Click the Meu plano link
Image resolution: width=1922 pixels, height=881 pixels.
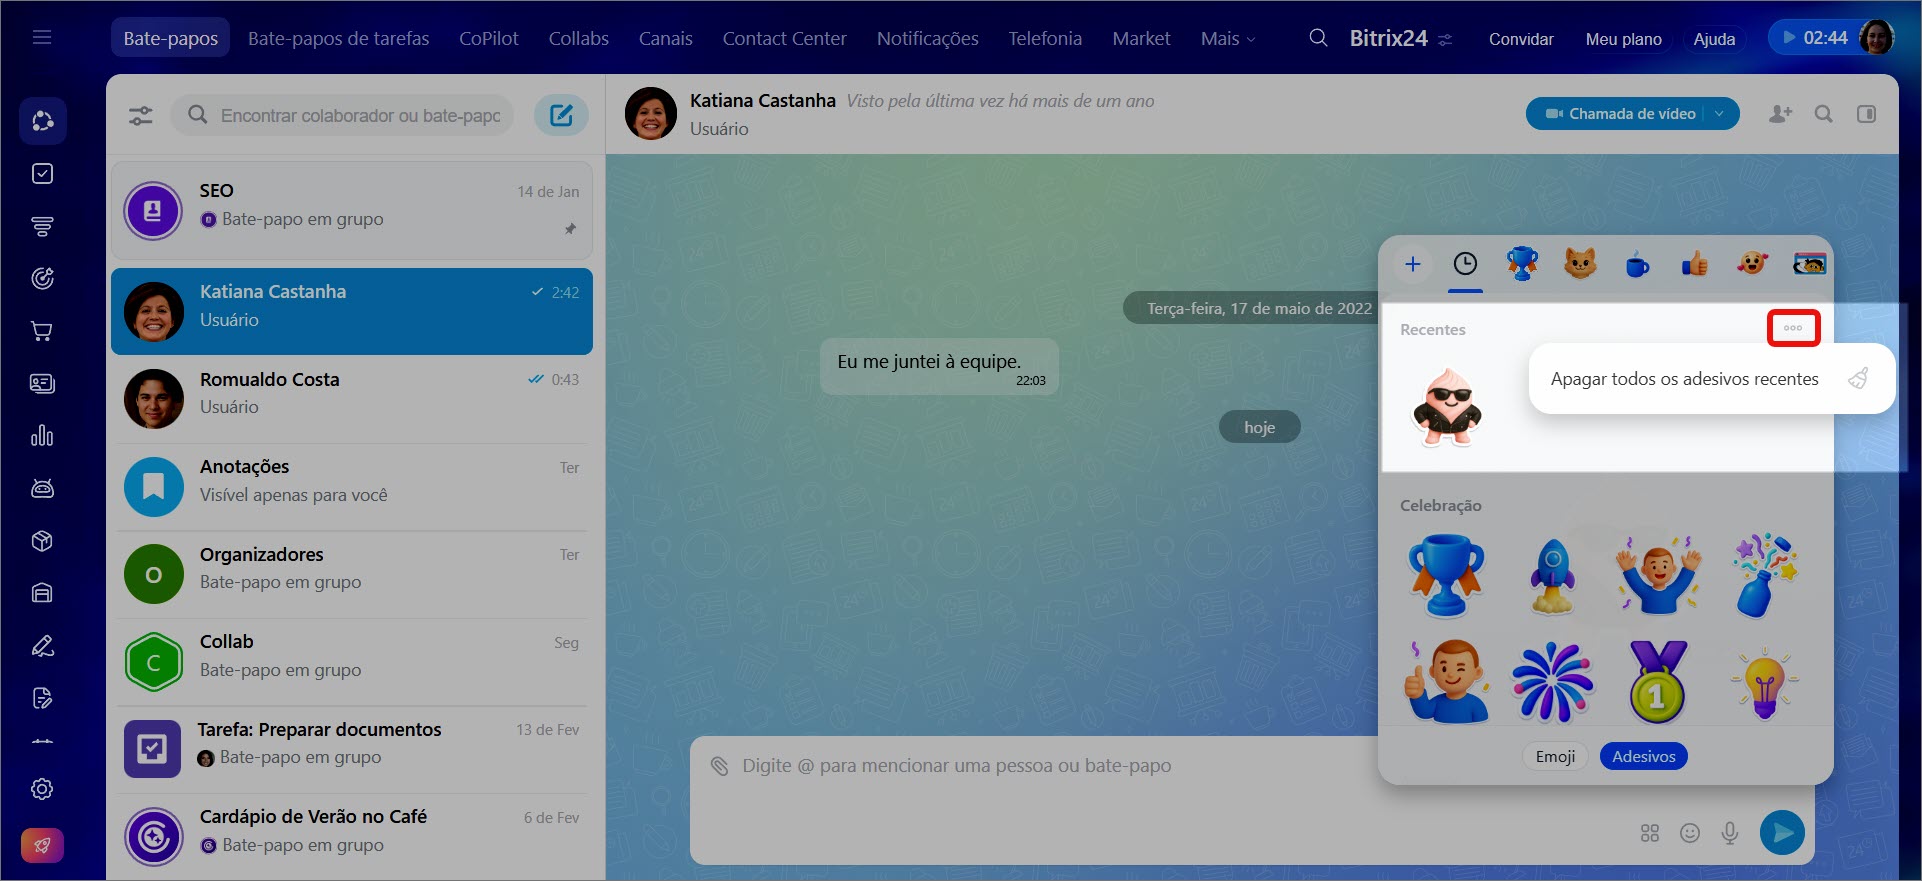1623,39
